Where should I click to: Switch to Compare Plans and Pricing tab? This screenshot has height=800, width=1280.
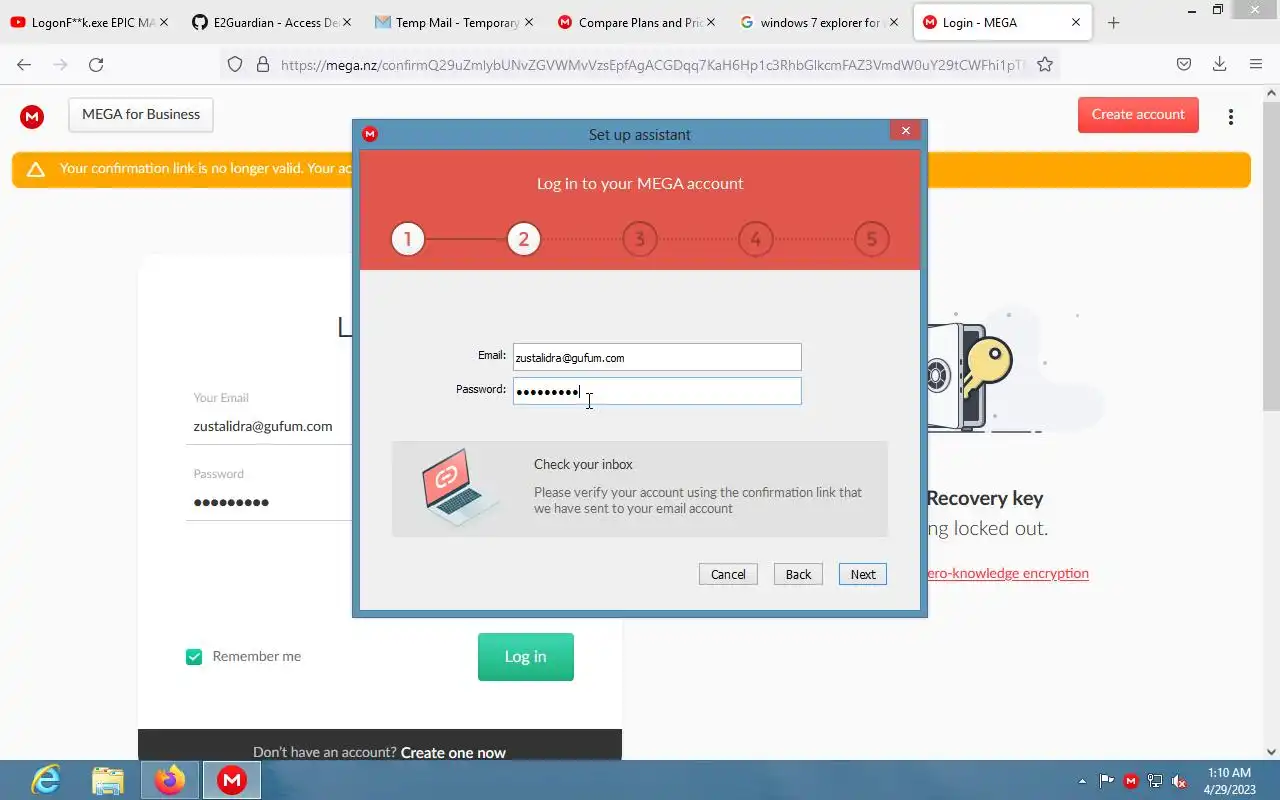click(x=636, y=22)
